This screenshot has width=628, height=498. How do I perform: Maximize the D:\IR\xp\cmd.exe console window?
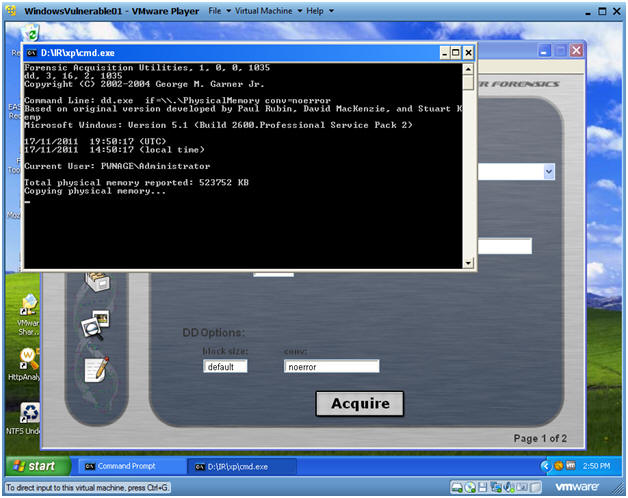pos(456,53)
